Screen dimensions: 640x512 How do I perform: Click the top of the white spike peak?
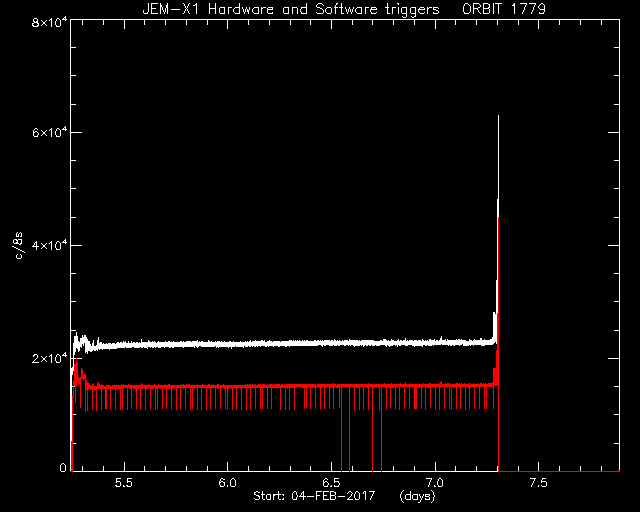pos(498,117)
